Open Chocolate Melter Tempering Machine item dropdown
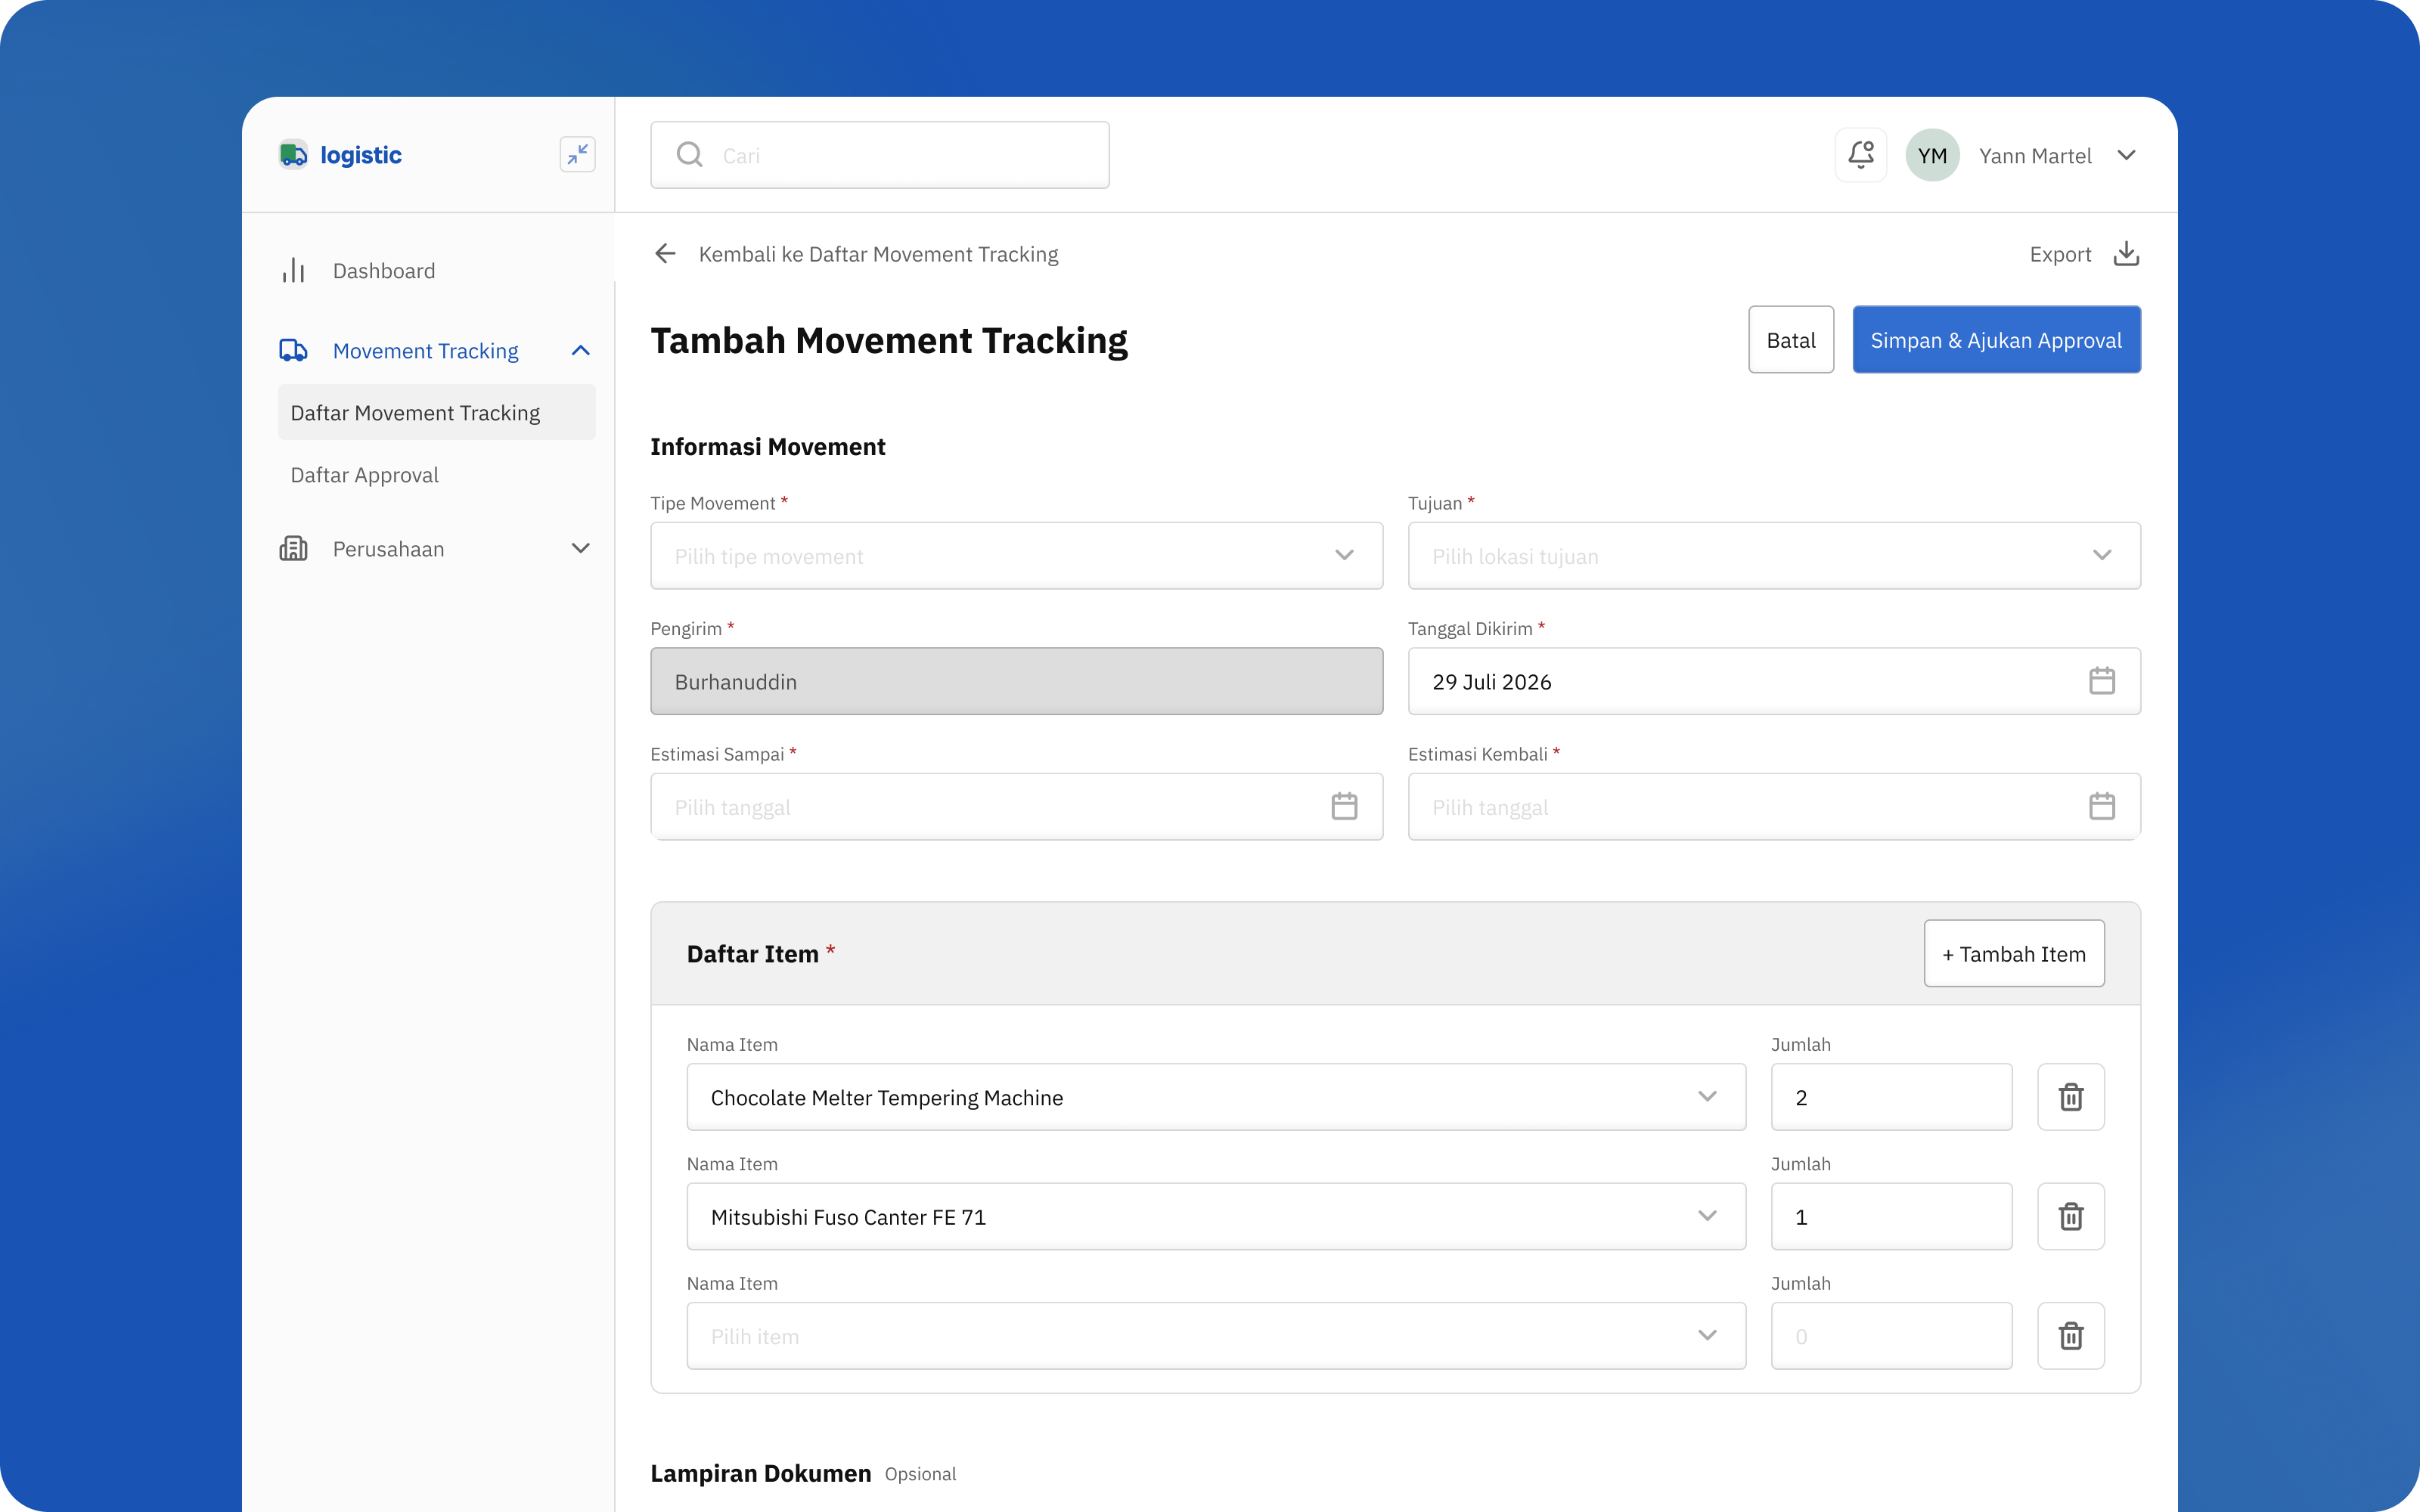This screenshot has height=1512, width=2420. (x=1216, y=1097)
